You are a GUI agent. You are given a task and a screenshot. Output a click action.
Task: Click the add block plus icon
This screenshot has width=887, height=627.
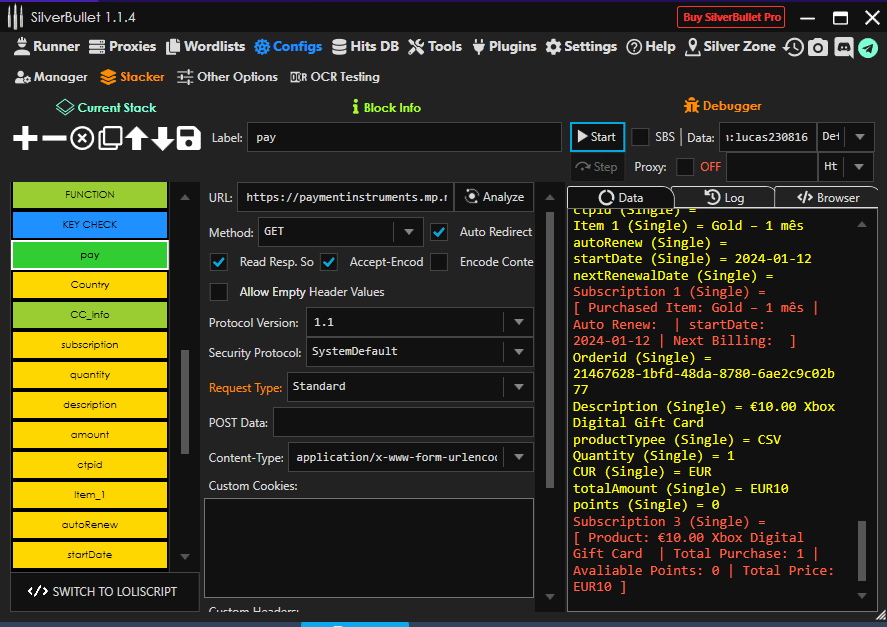[25, 138]
